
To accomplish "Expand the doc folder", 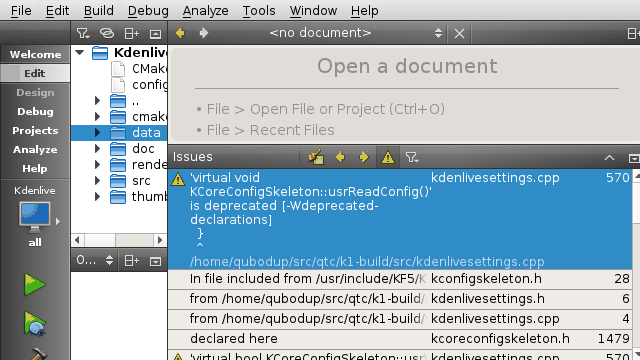I will 97,149.
